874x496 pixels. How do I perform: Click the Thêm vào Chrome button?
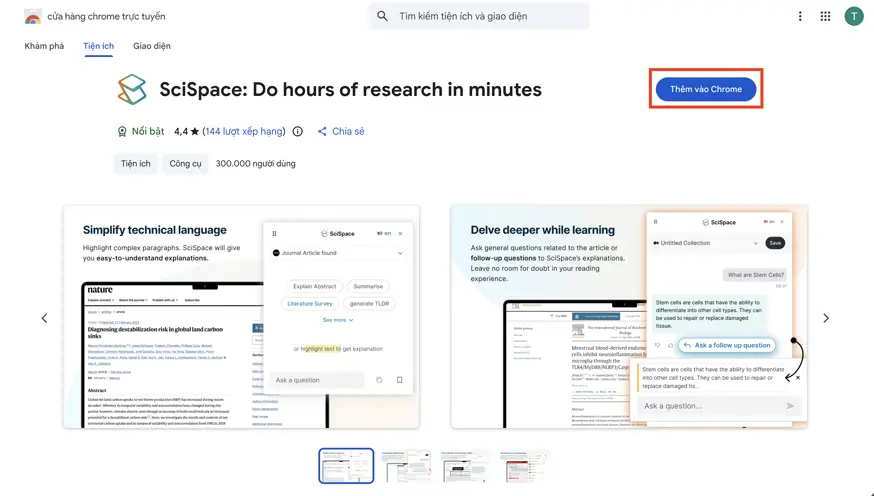(x=706, y=89)
